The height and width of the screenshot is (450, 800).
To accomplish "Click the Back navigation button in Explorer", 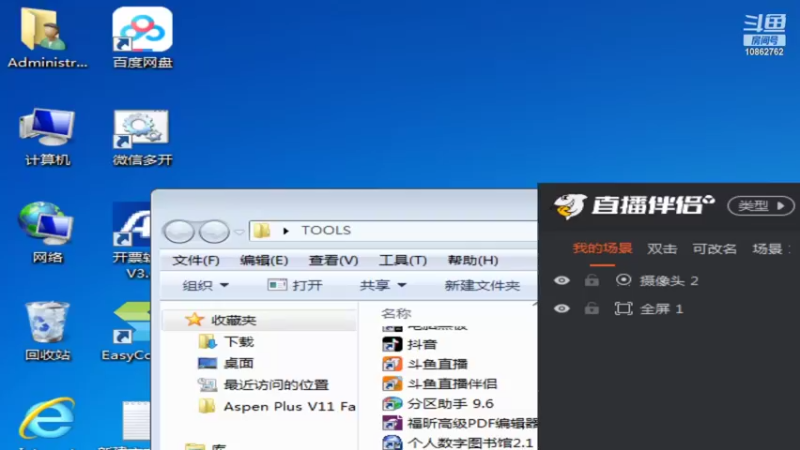I will tap(179, 232).
